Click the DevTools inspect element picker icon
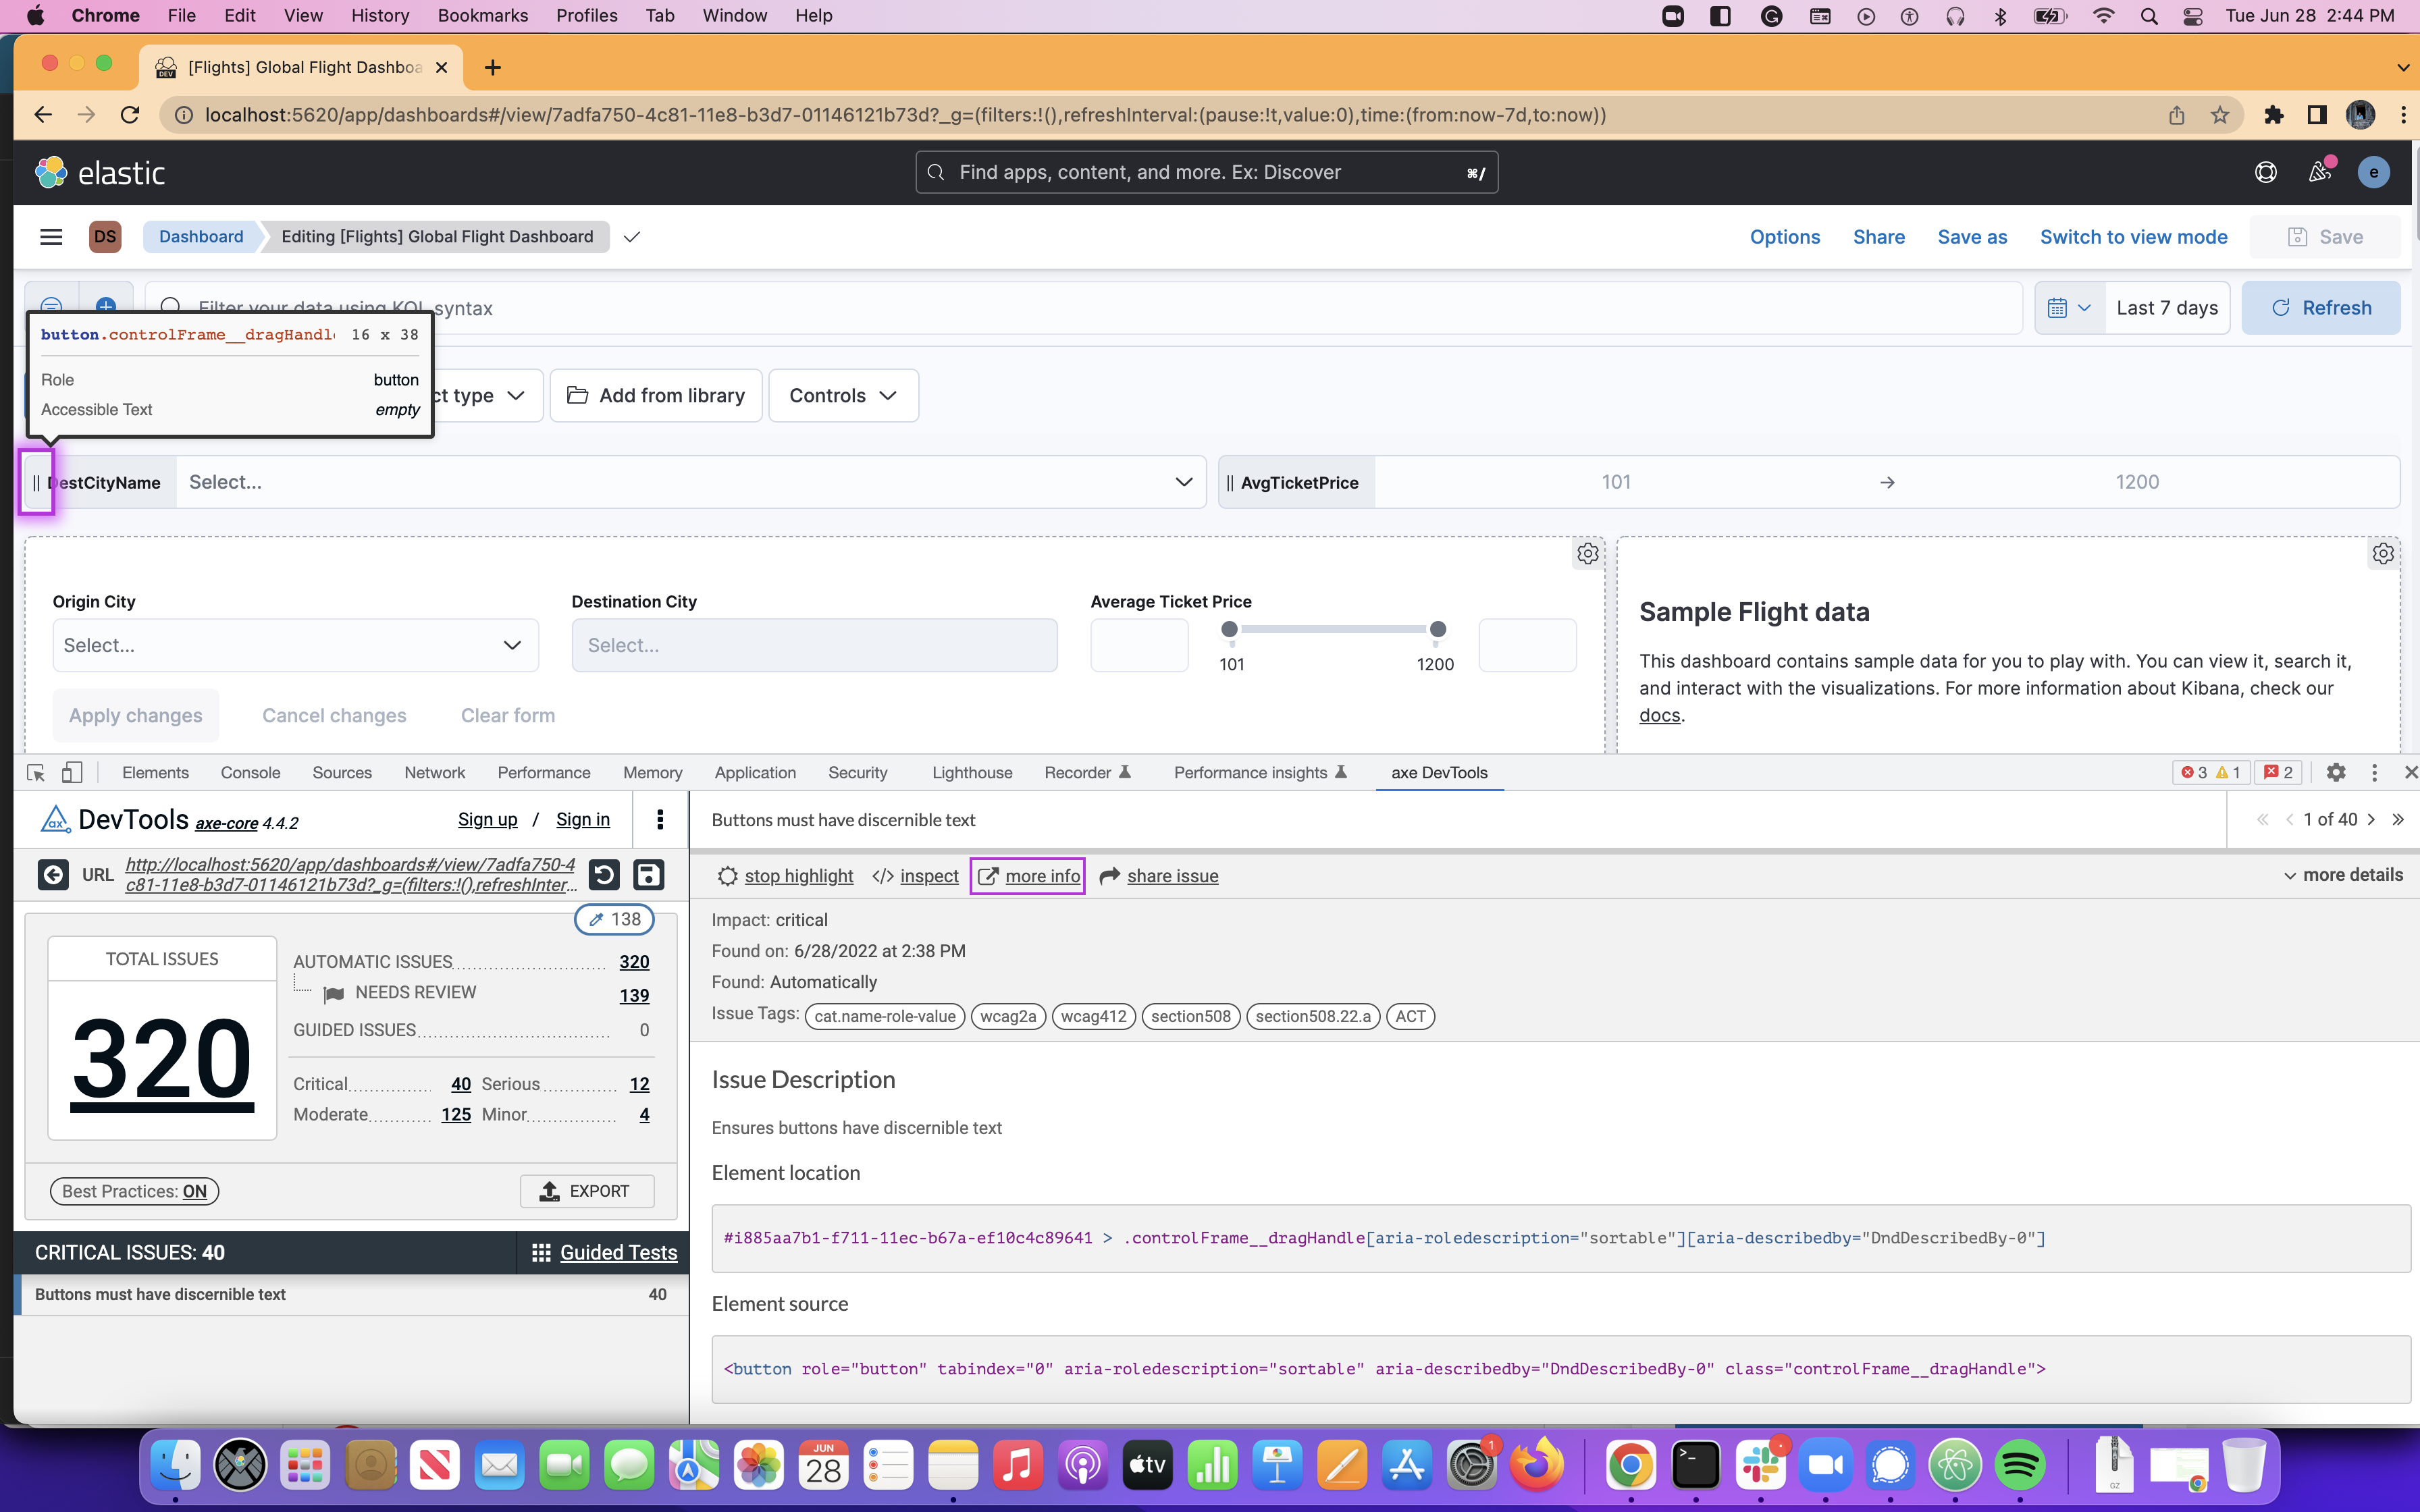The height and width of the screenshot is (1512, 2420). pos(36,773)
